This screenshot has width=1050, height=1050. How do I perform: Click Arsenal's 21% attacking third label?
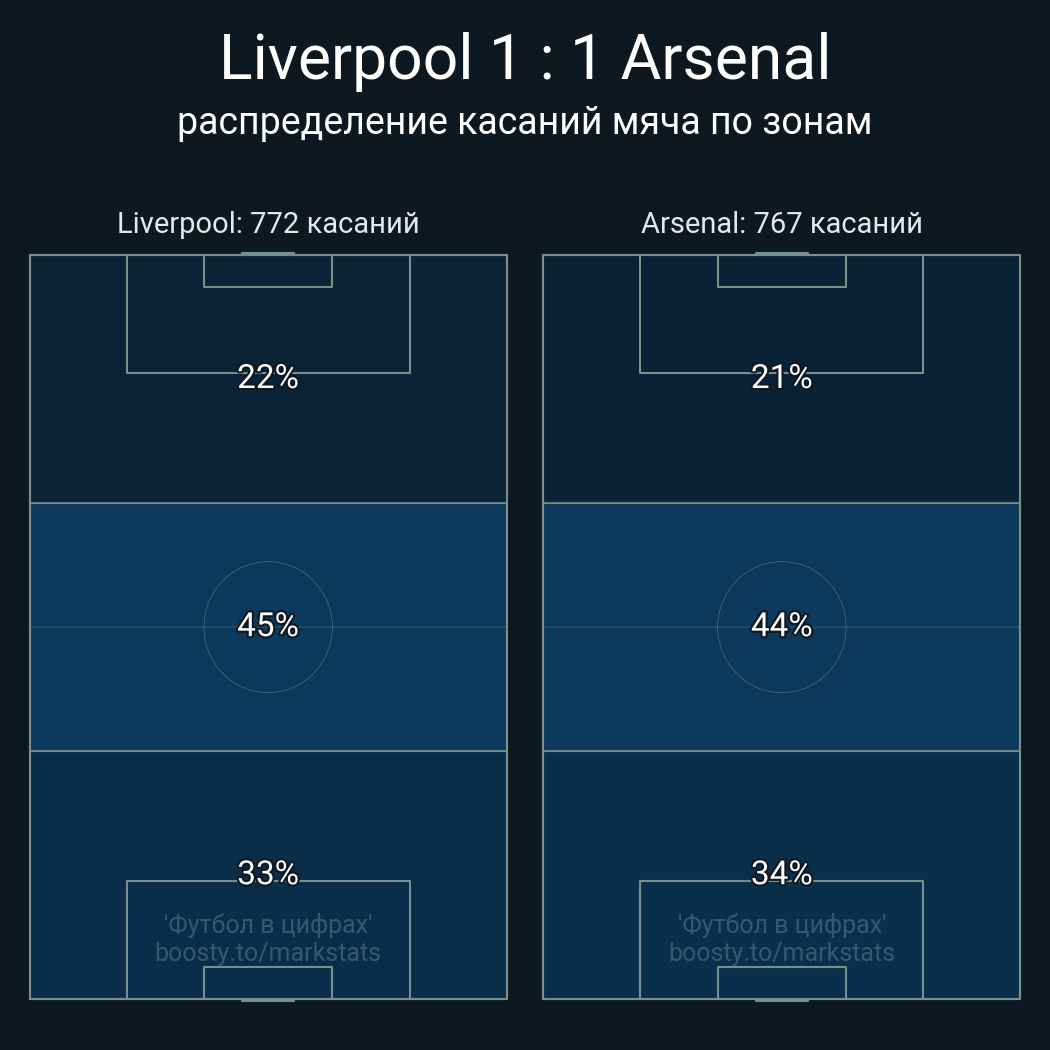coord(781,377)
